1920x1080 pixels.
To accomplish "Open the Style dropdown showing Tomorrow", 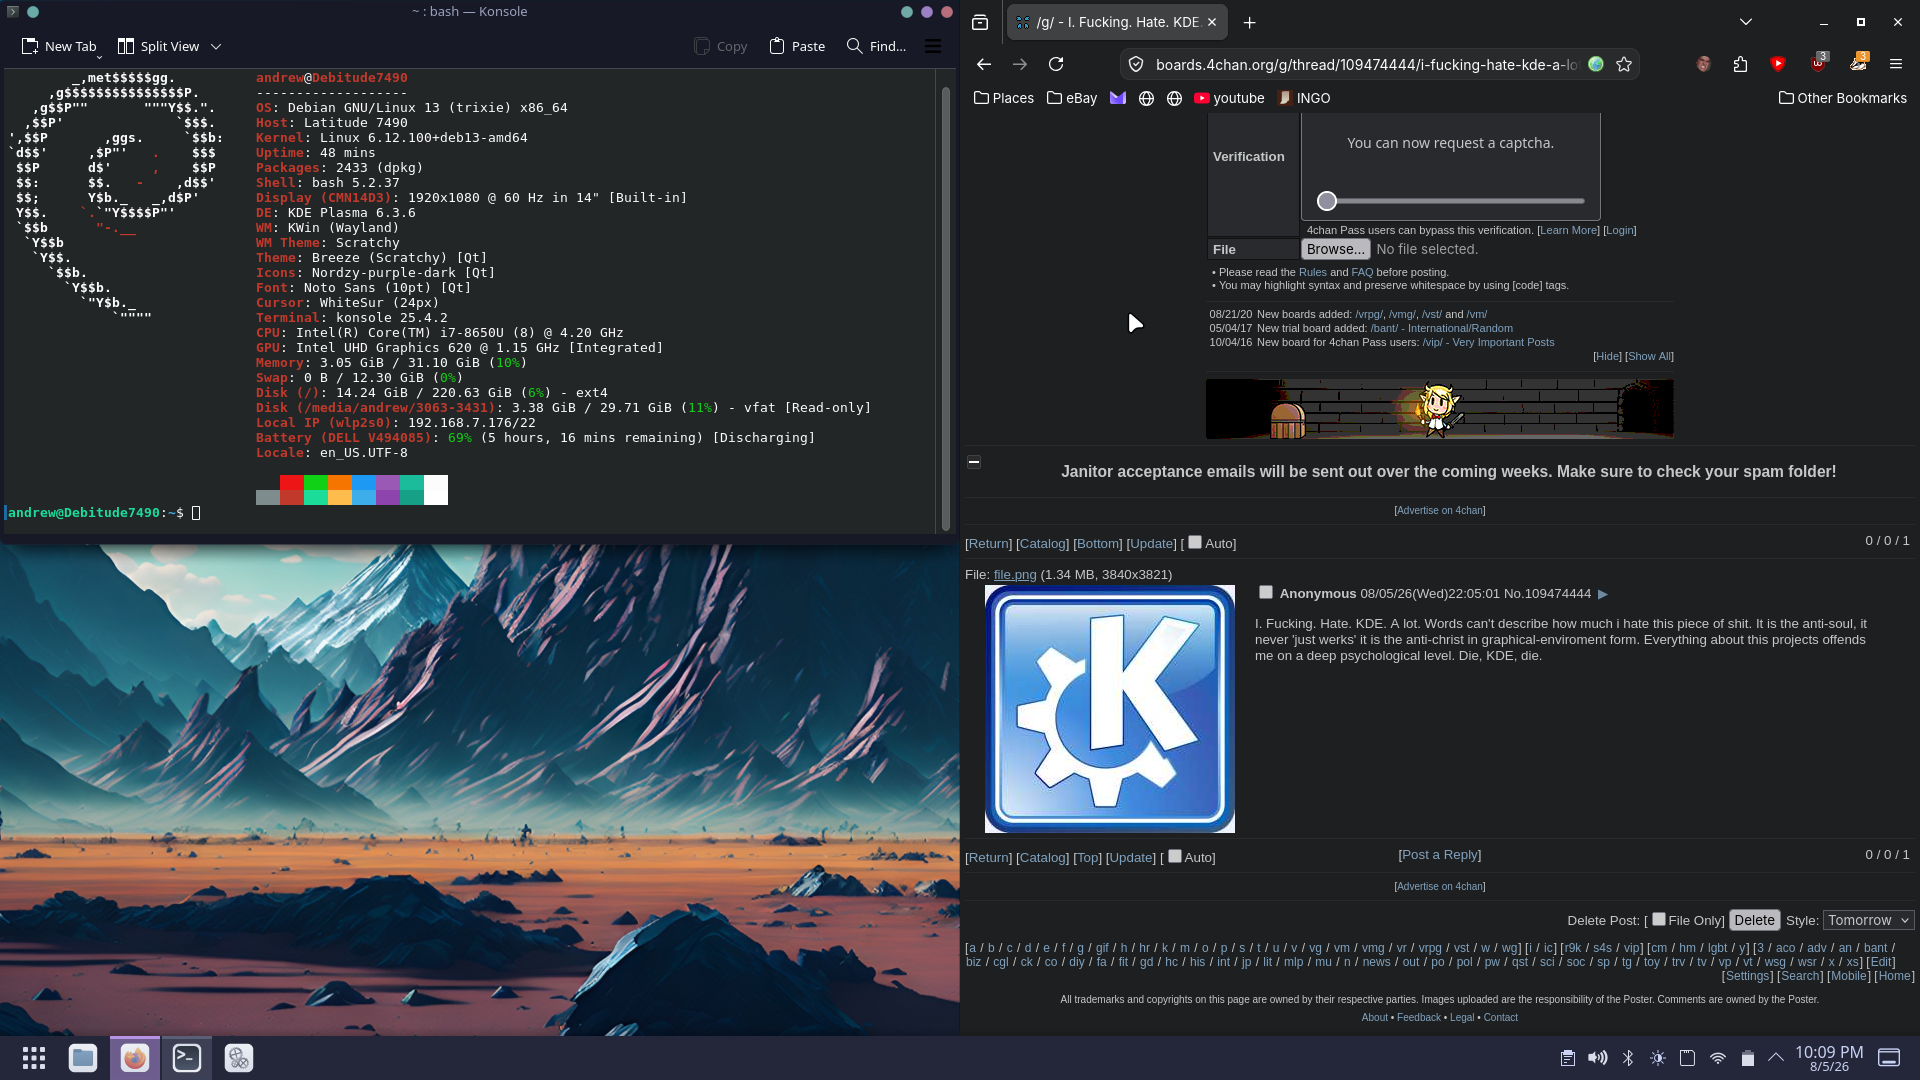I will click(1869, 920).
